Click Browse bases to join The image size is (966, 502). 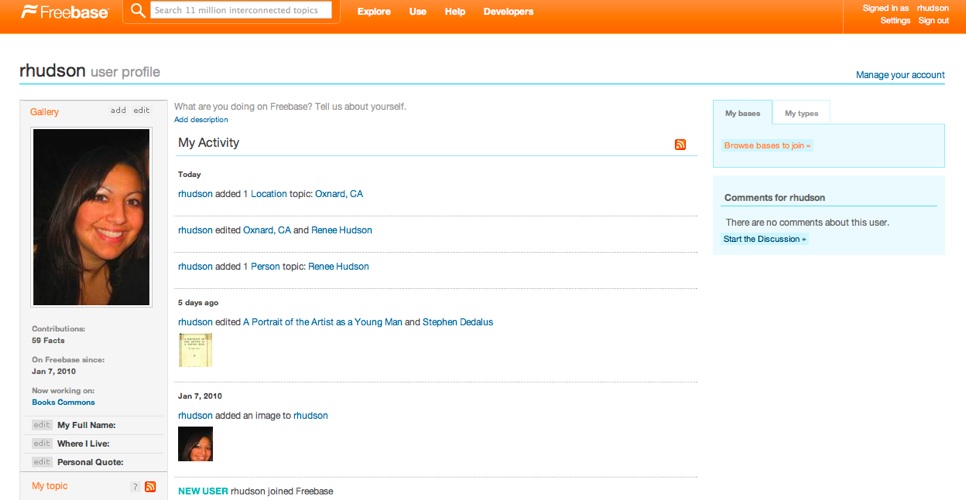click(767, 145)
